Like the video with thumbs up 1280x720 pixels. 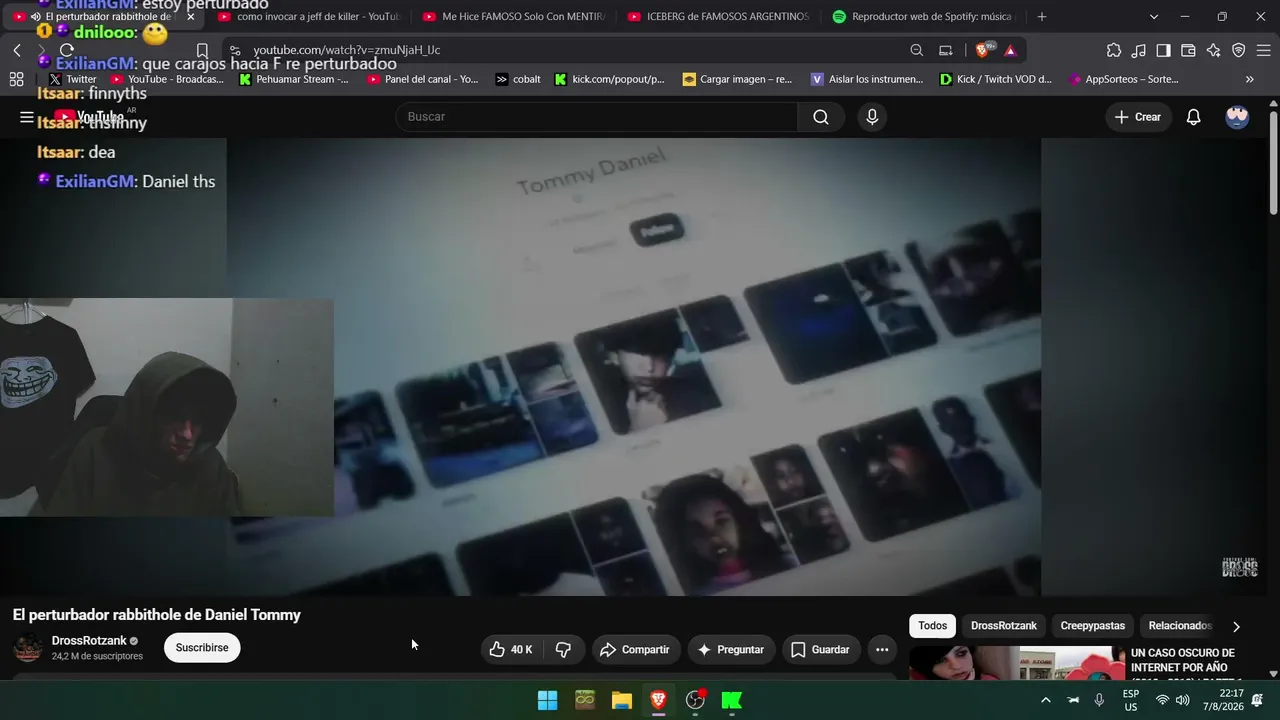pyautogui.click(x=510, y=650)
